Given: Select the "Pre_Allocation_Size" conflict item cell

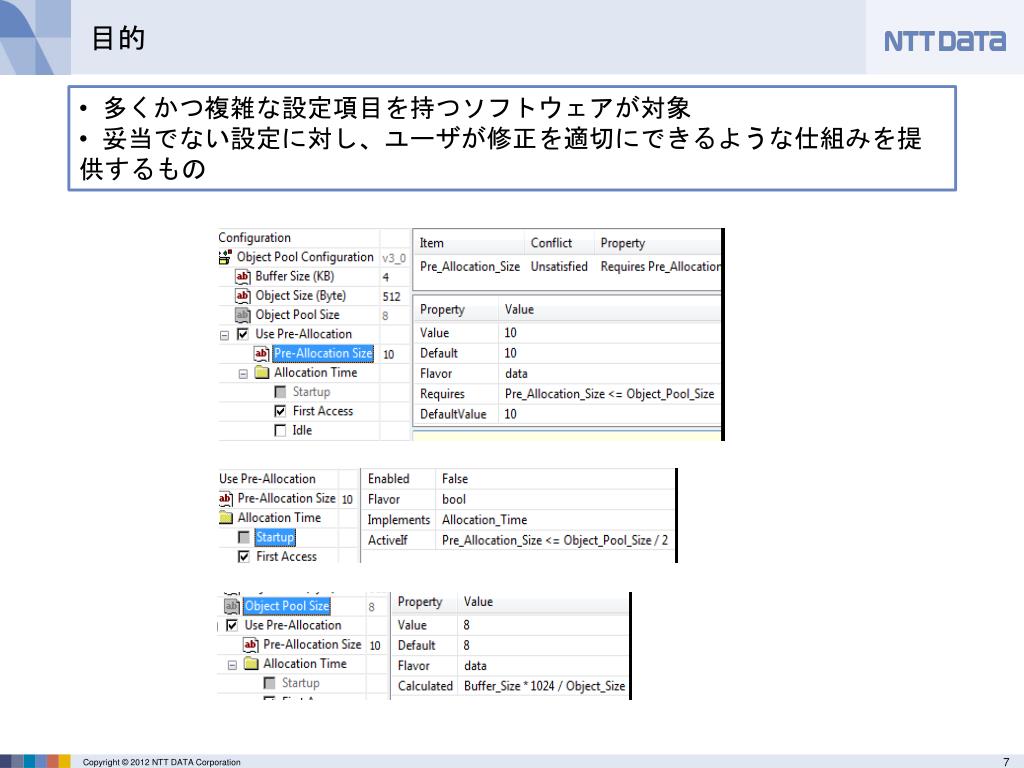Looking at the screenshot, I should [470, 266].
